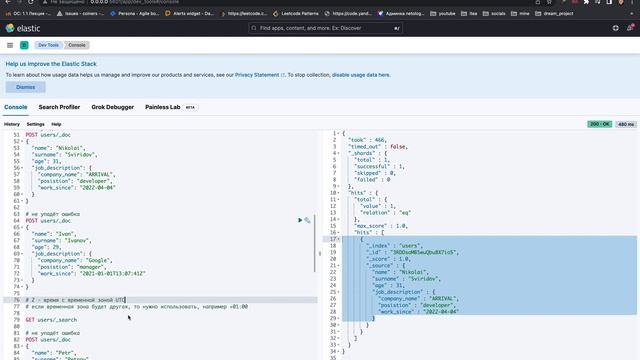Click the 200 - OK status badge

point(600,124)
